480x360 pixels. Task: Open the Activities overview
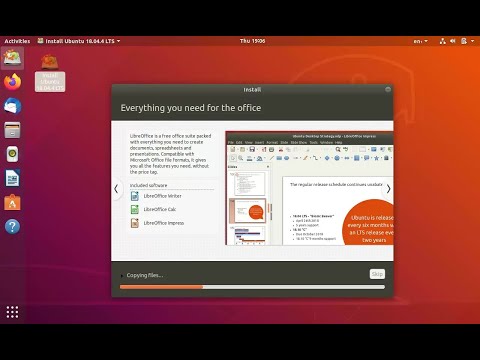coord(17,41)
